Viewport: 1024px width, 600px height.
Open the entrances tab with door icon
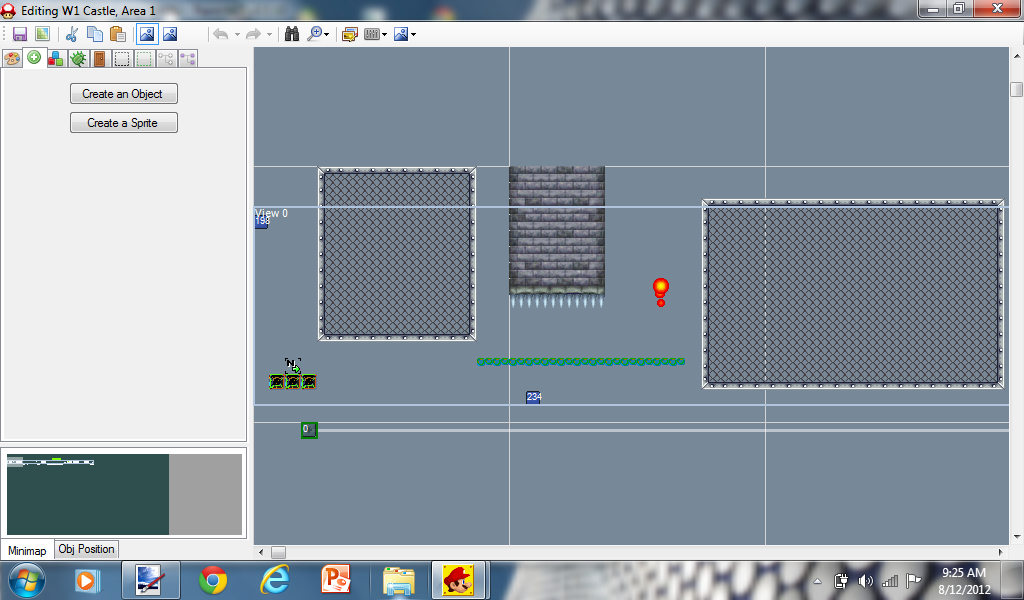point(100,59)
